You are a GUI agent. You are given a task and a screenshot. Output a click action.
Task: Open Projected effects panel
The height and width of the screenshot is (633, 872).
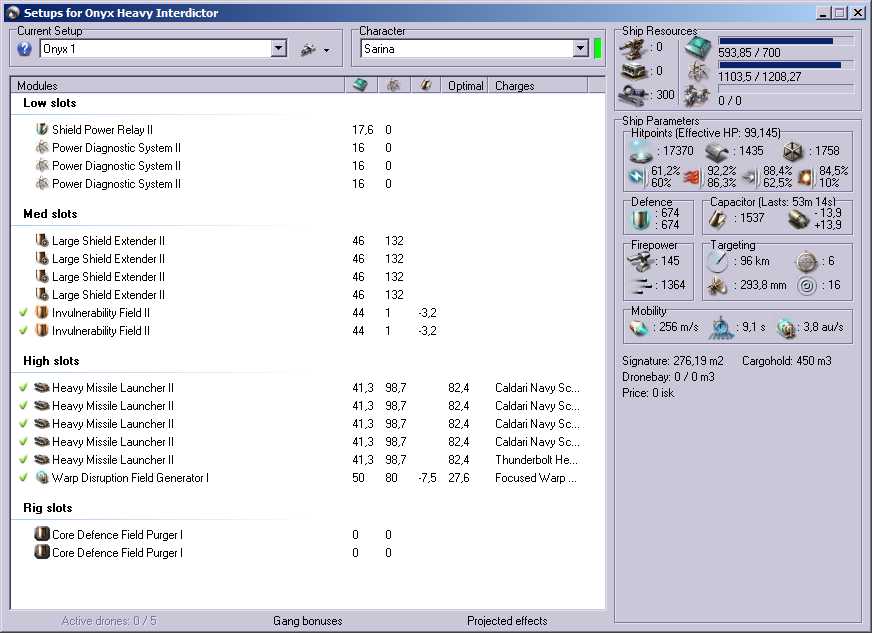507,621
